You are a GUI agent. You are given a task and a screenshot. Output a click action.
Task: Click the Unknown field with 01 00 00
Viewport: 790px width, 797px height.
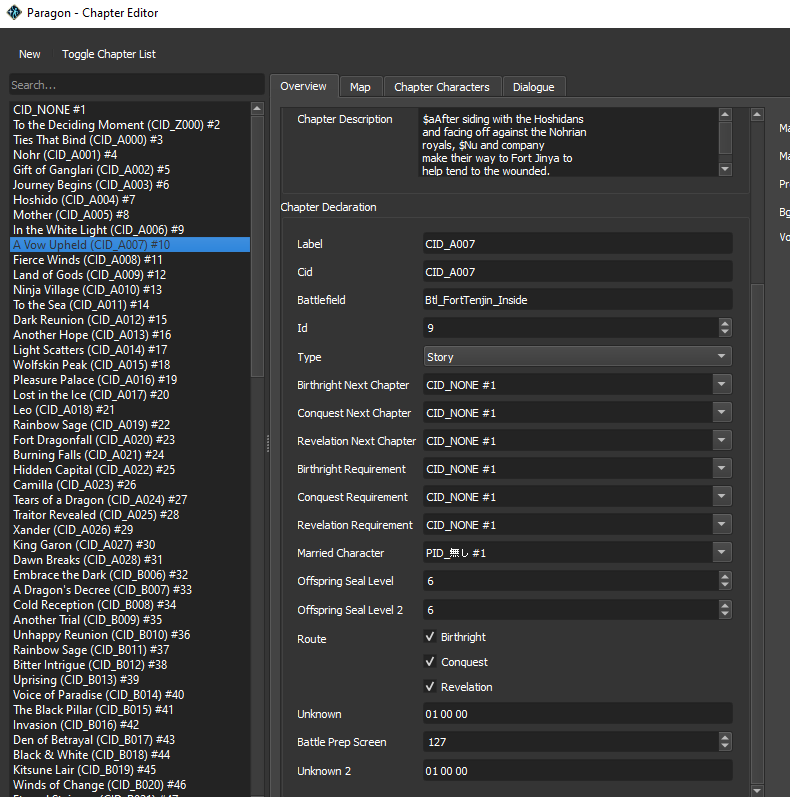coord(578,714)
